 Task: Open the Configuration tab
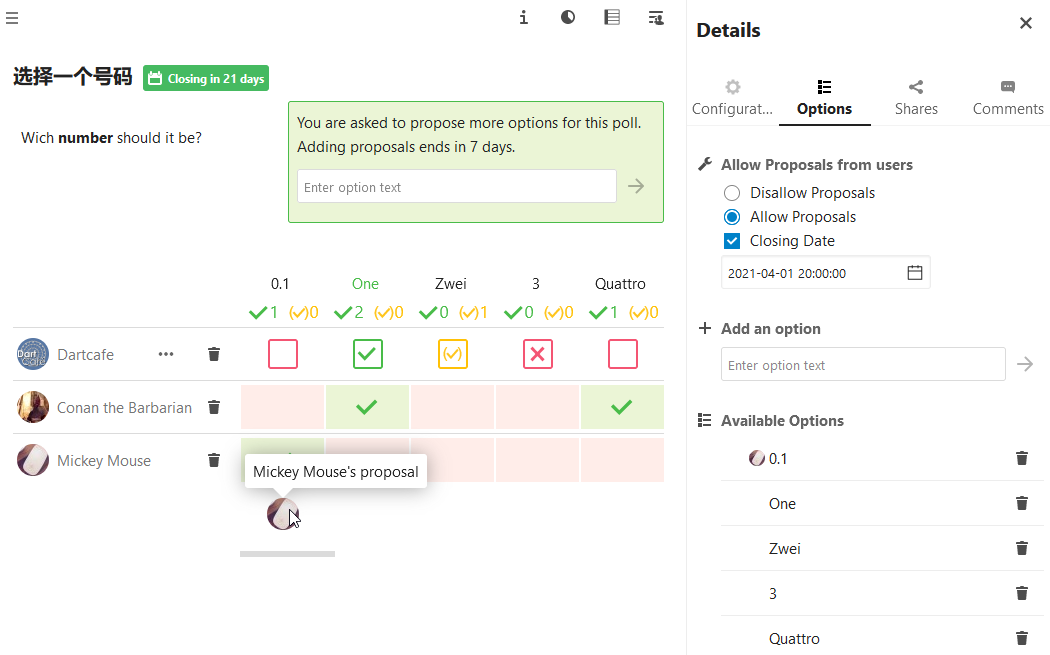[733, 98]
